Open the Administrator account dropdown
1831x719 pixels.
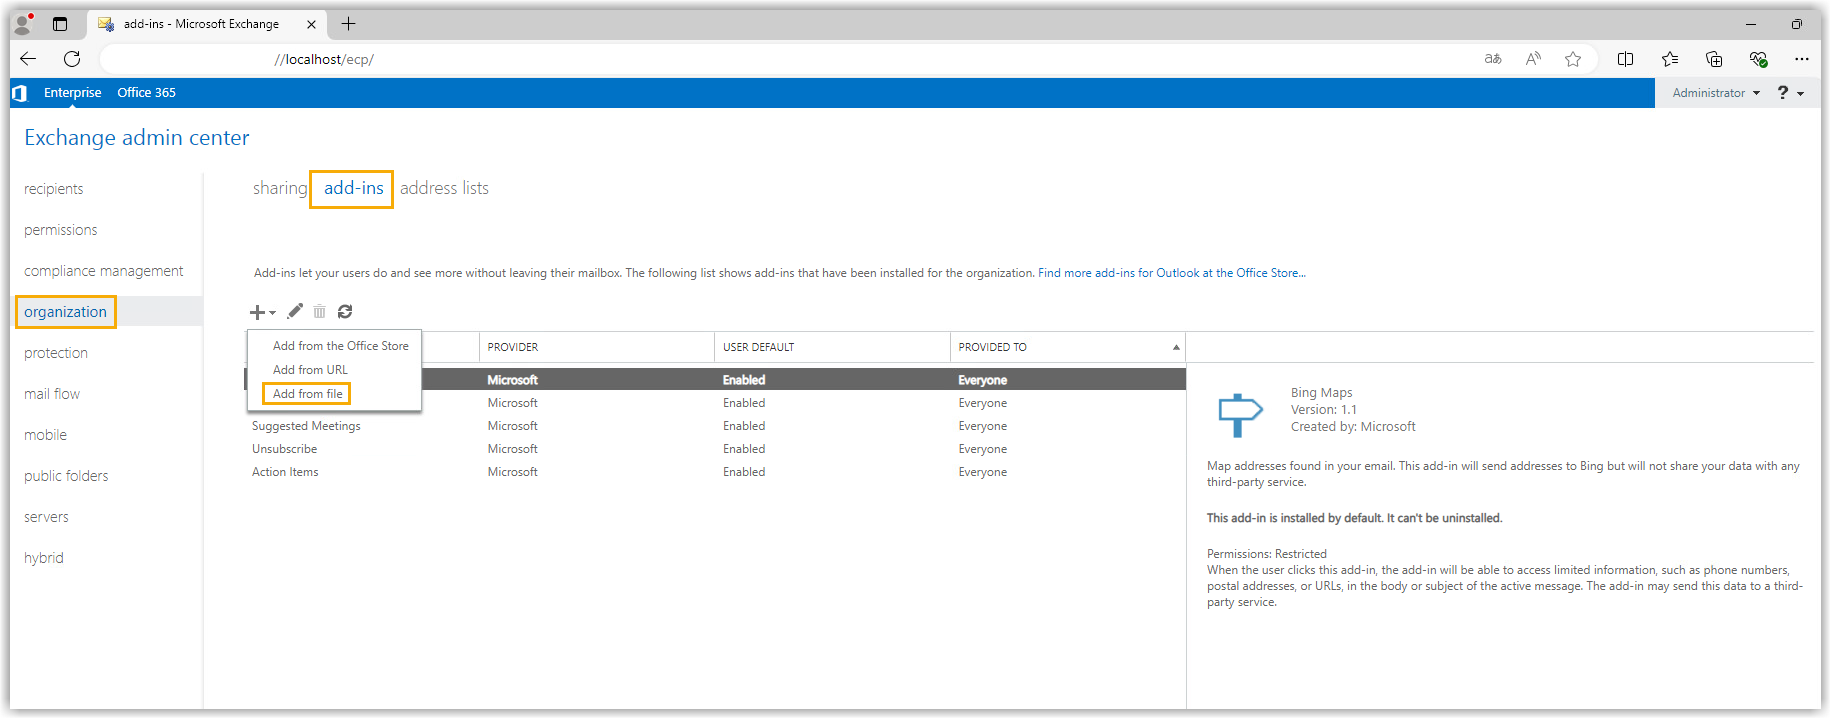(x=1716, y=93)
